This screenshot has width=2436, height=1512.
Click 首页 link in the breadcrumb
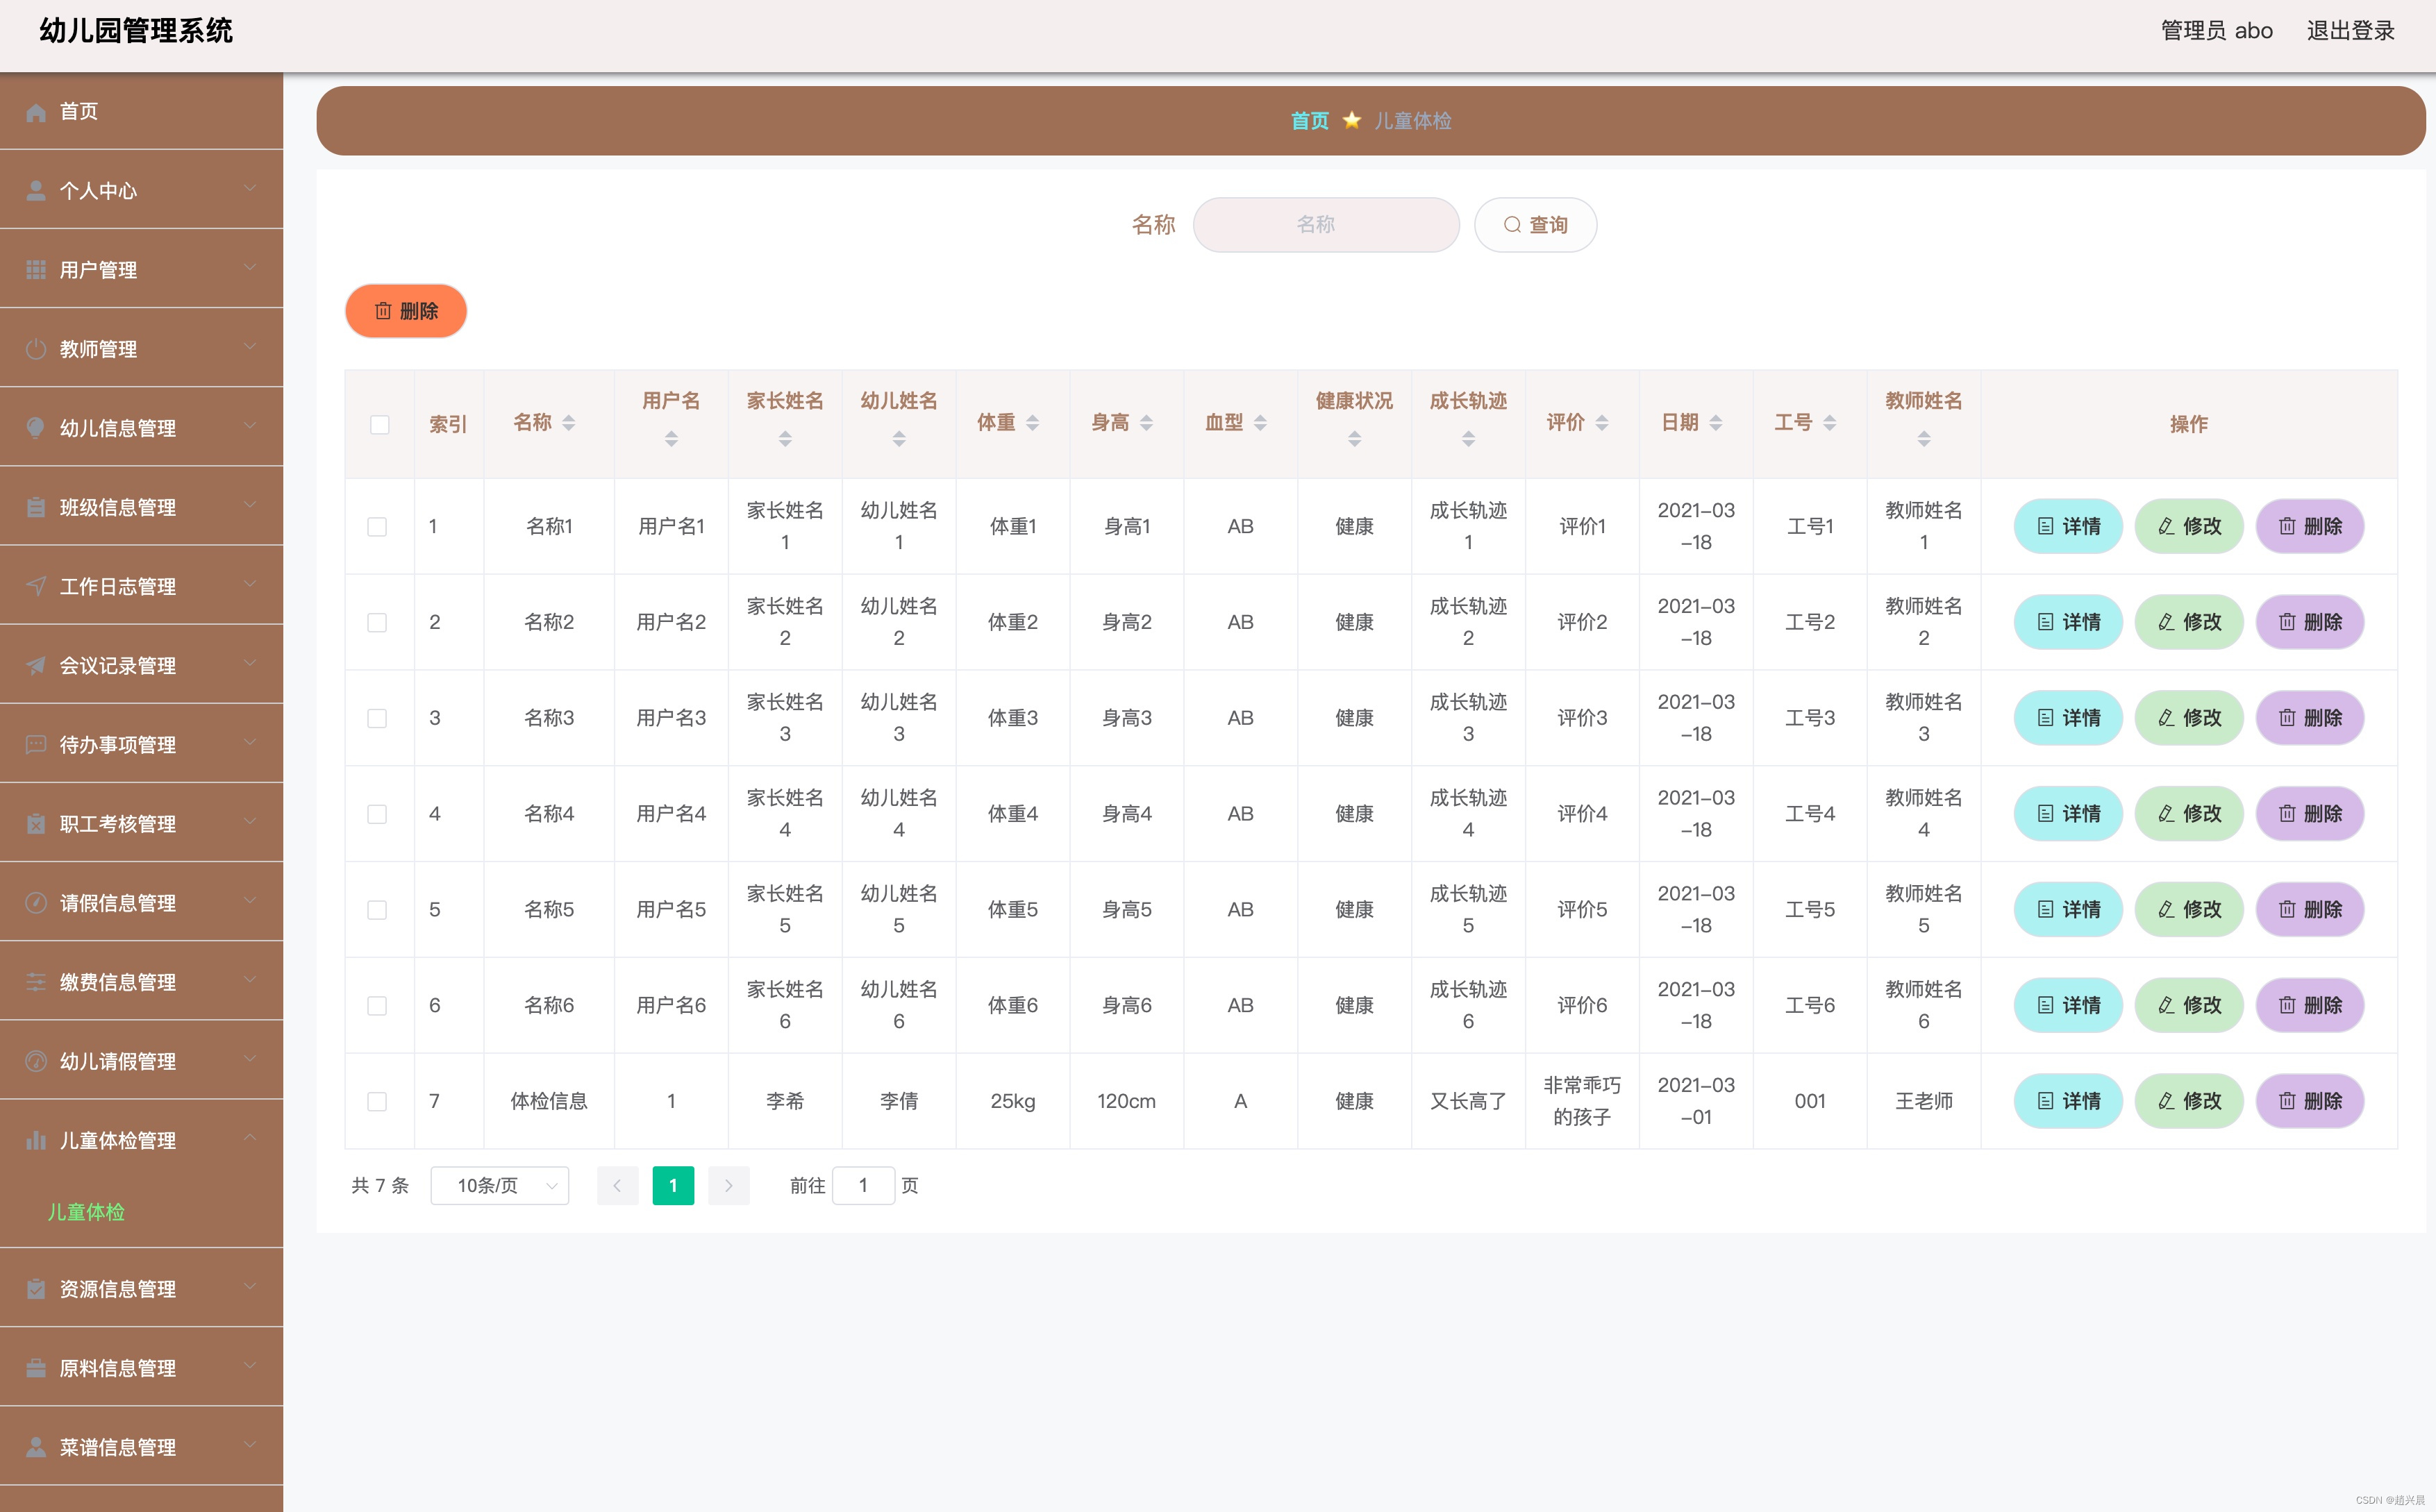[x=1309, y=120]
